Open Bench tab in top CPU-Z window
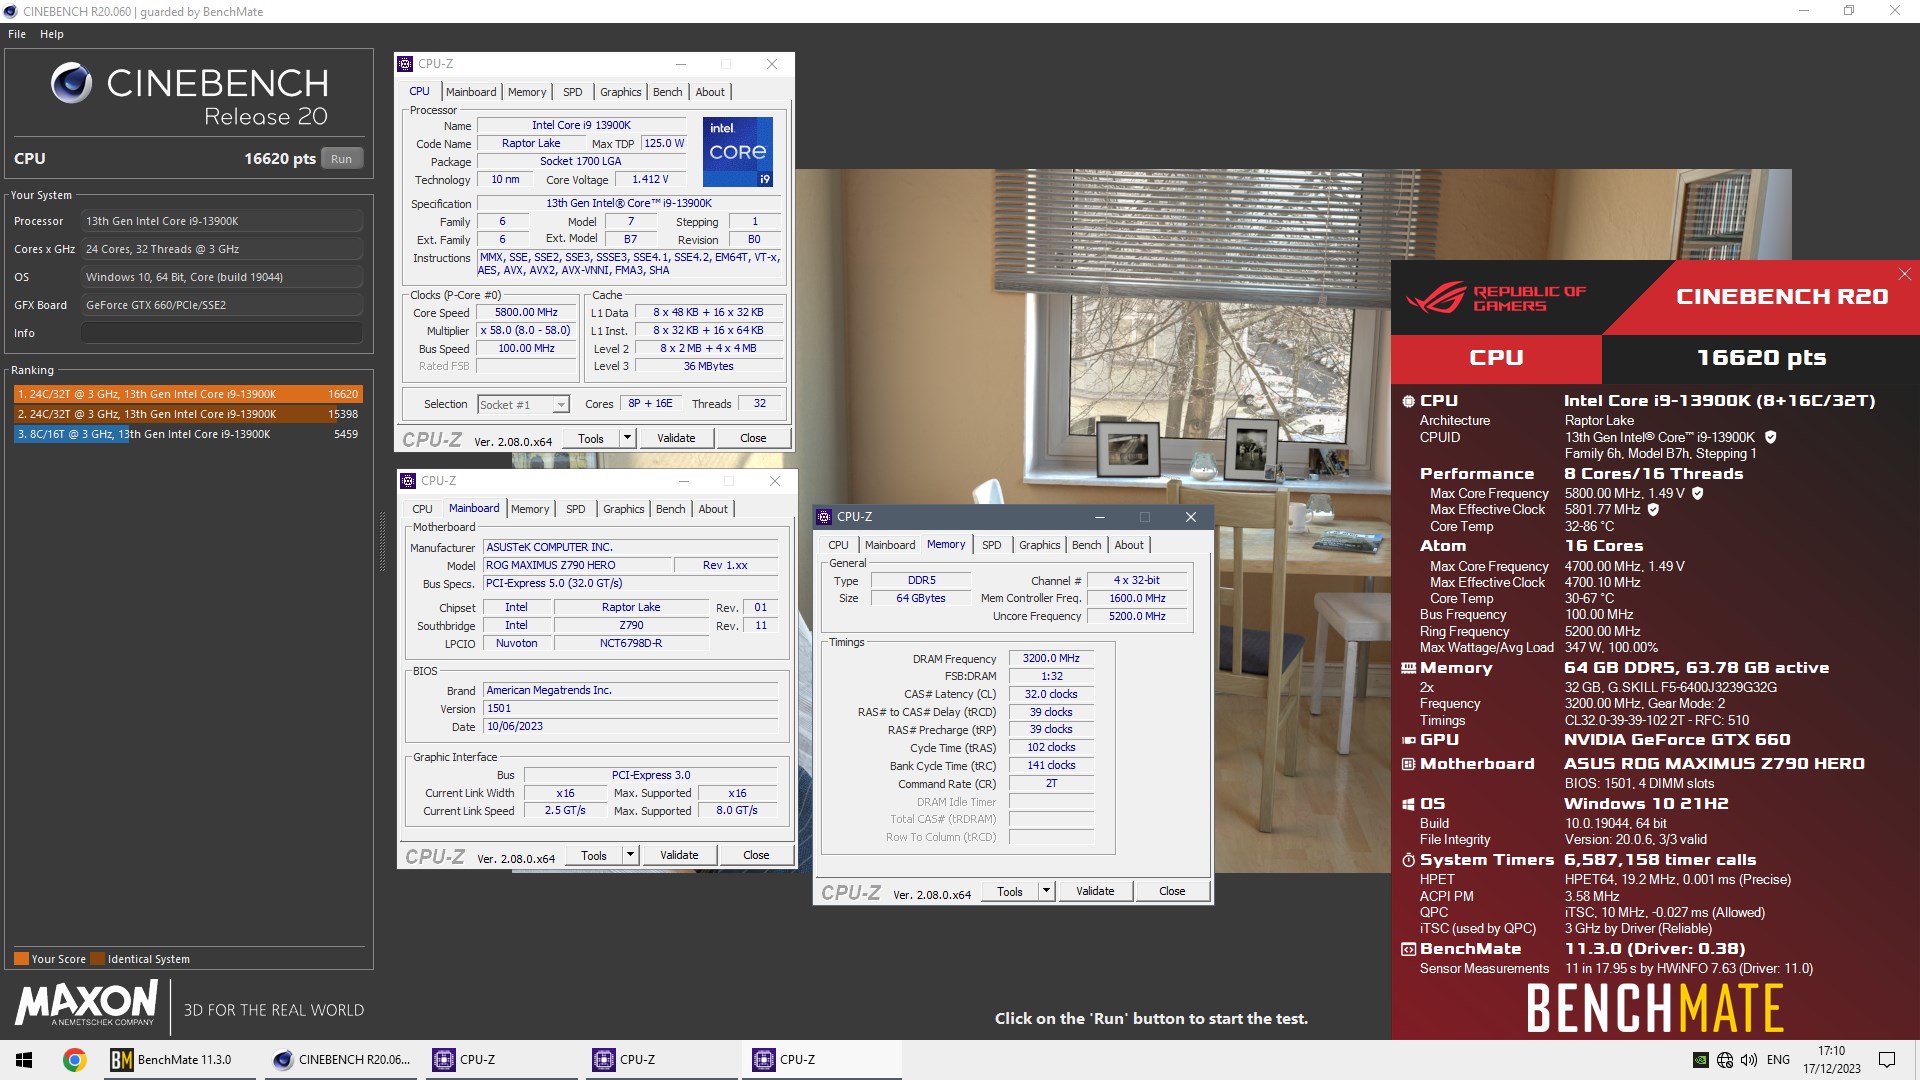Viewport: 1920px width, 1080px height. pos(668,92)
